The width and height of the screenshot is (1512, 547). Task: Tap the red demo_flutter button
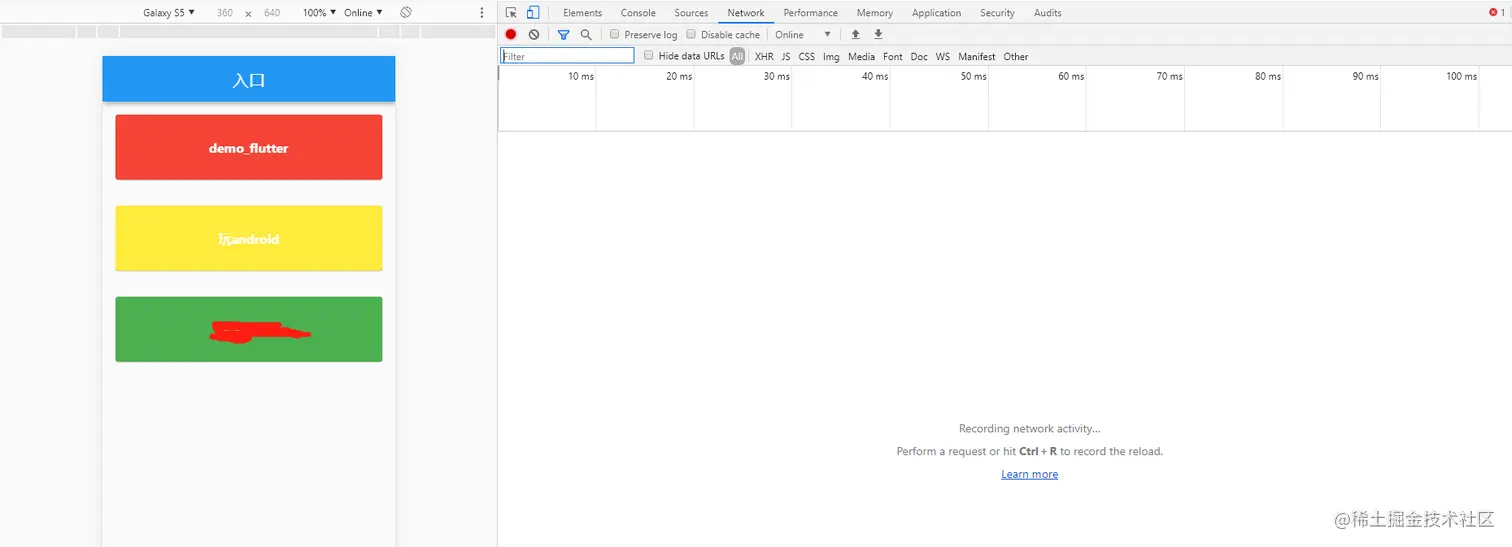(249, 147)
